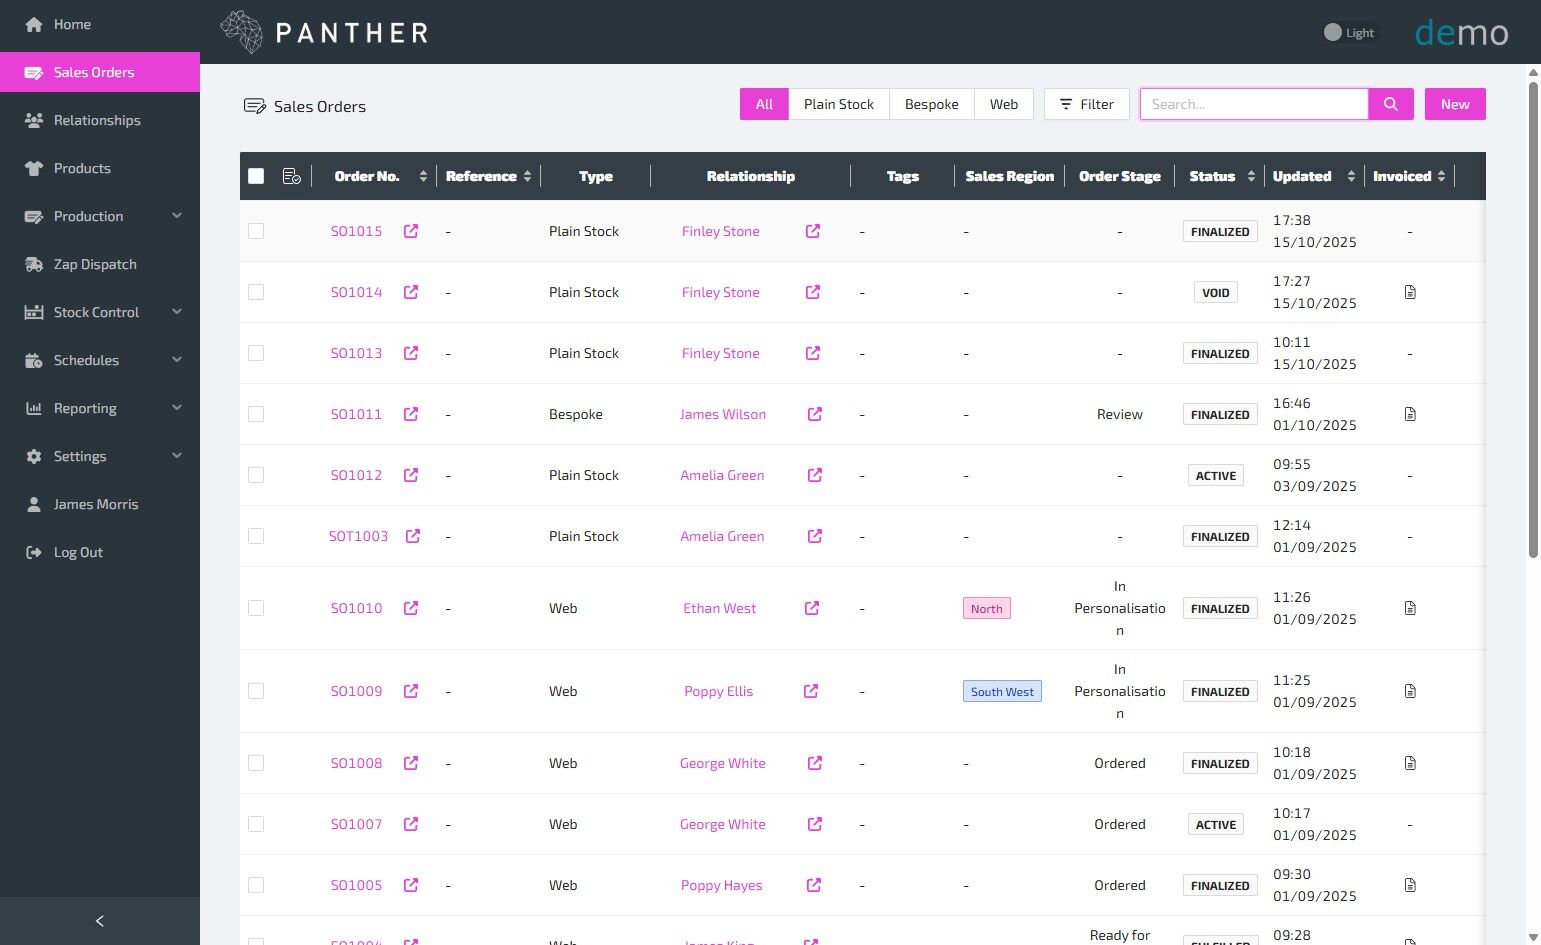Open order SO1009 link

click(357, 691)
